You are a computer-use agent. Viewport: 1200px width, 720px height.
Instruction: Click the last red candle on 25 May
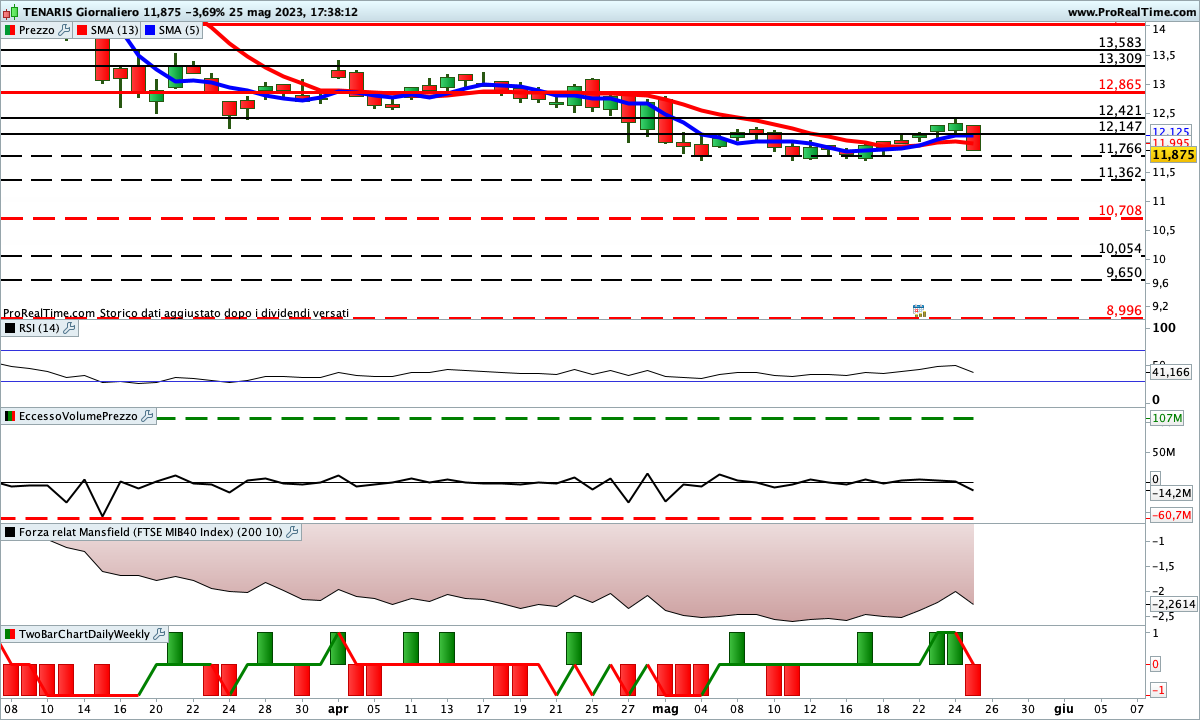point(973,138)
